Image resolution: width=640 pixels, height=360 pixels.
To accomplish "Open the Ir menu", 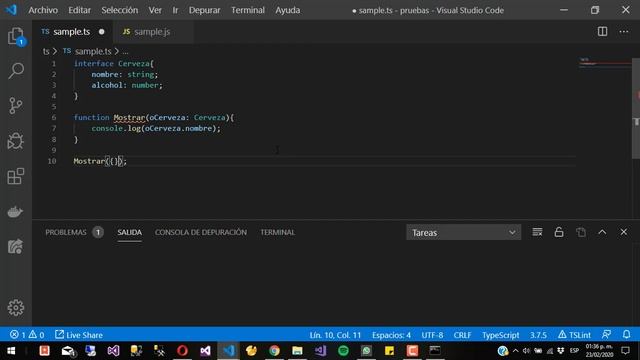I will point(175,10).
